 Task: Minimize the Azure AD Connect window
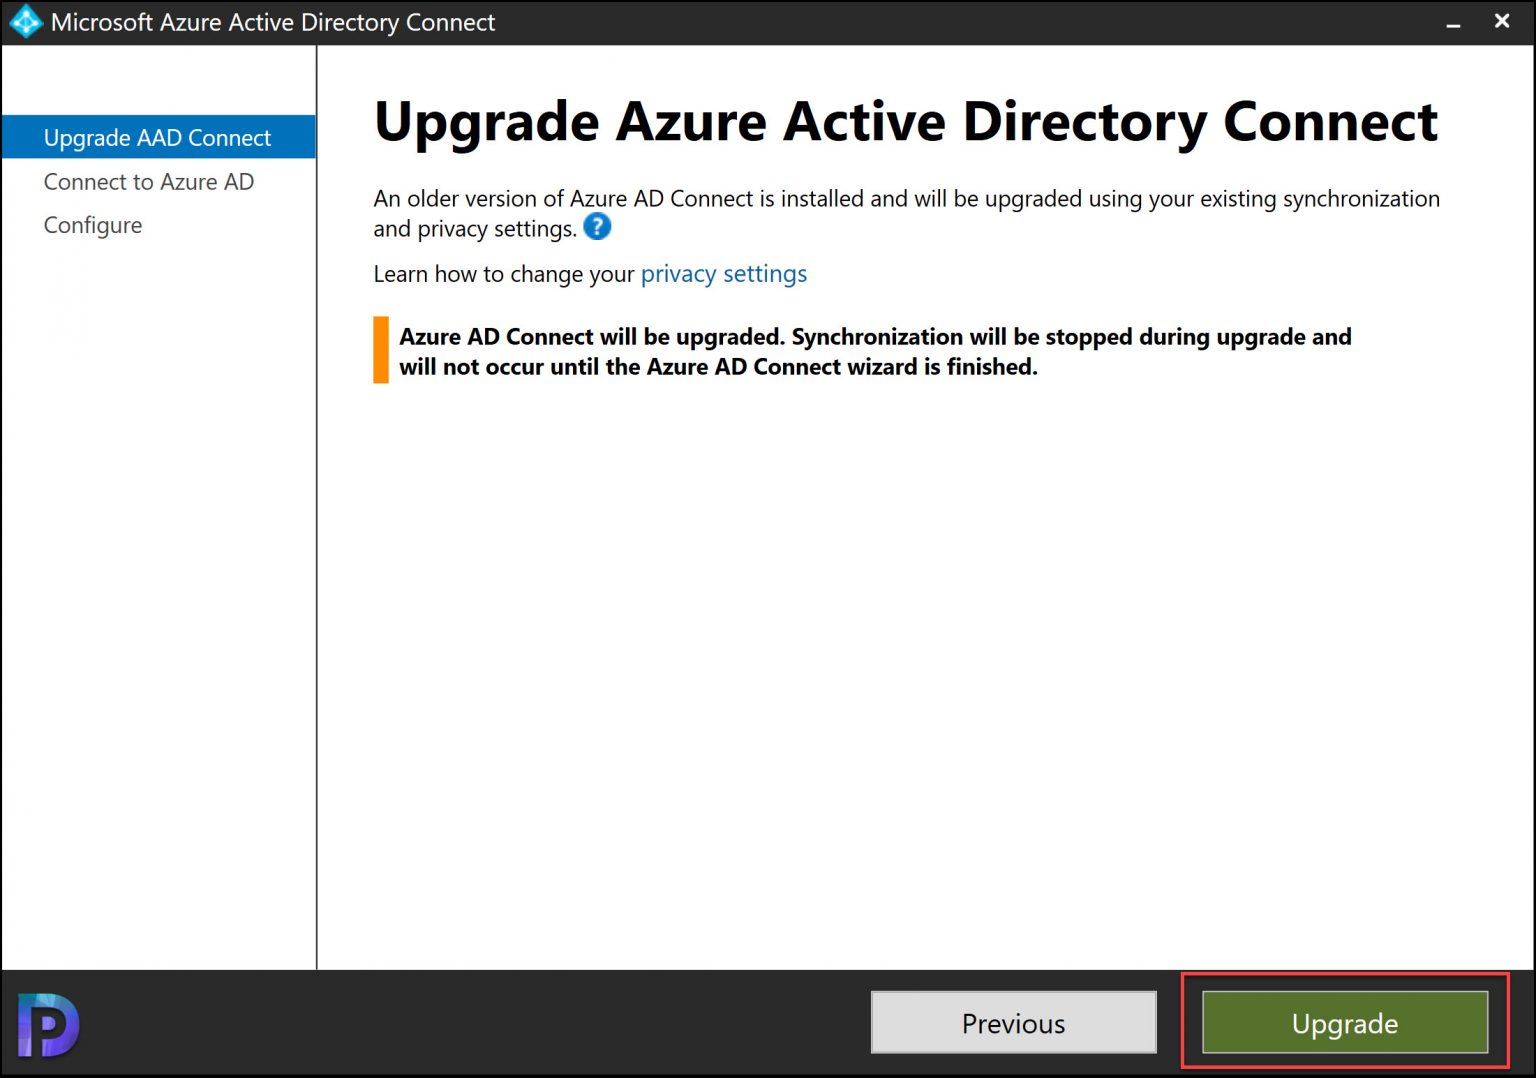[x=1453, y=23]
